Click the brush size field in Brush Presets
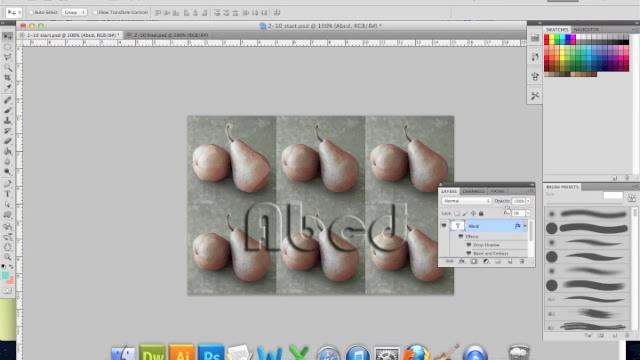Screen dimensions: 640x360 tap(613, 196)
